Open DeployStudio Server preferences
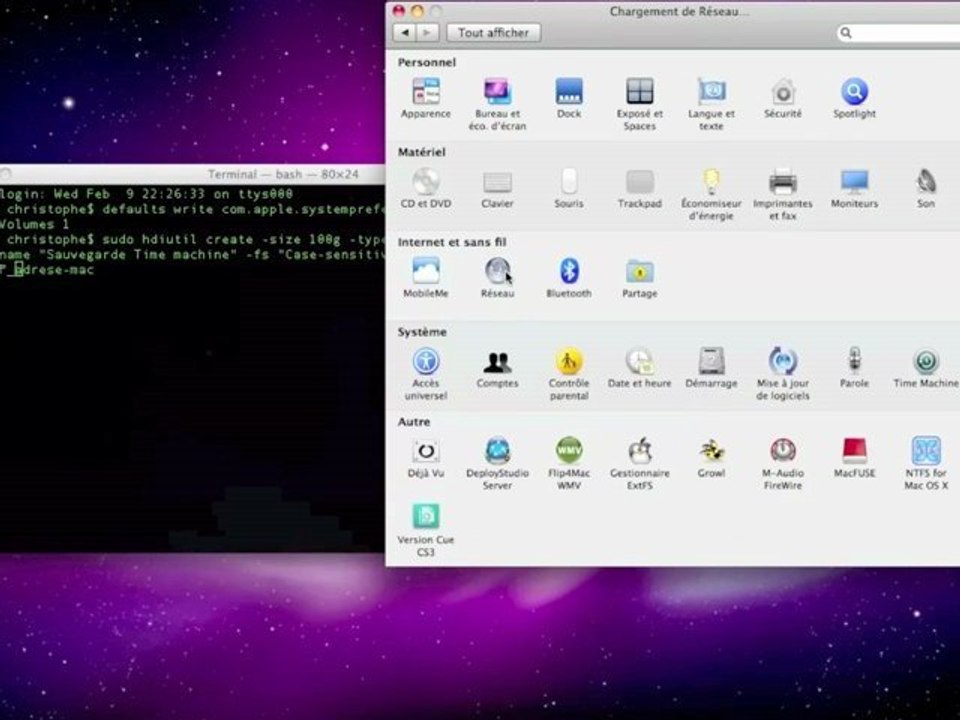The width and height of the screenshot is (960, 720). 497,463
